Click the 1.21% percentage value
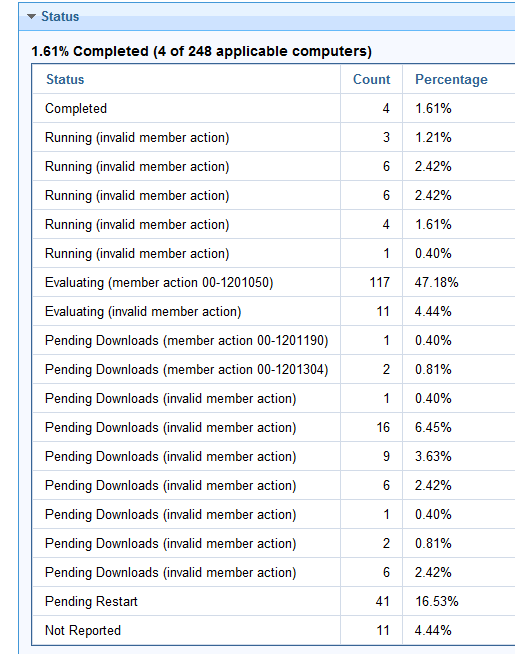Viewport: 515px width, 654px height. 433,137
